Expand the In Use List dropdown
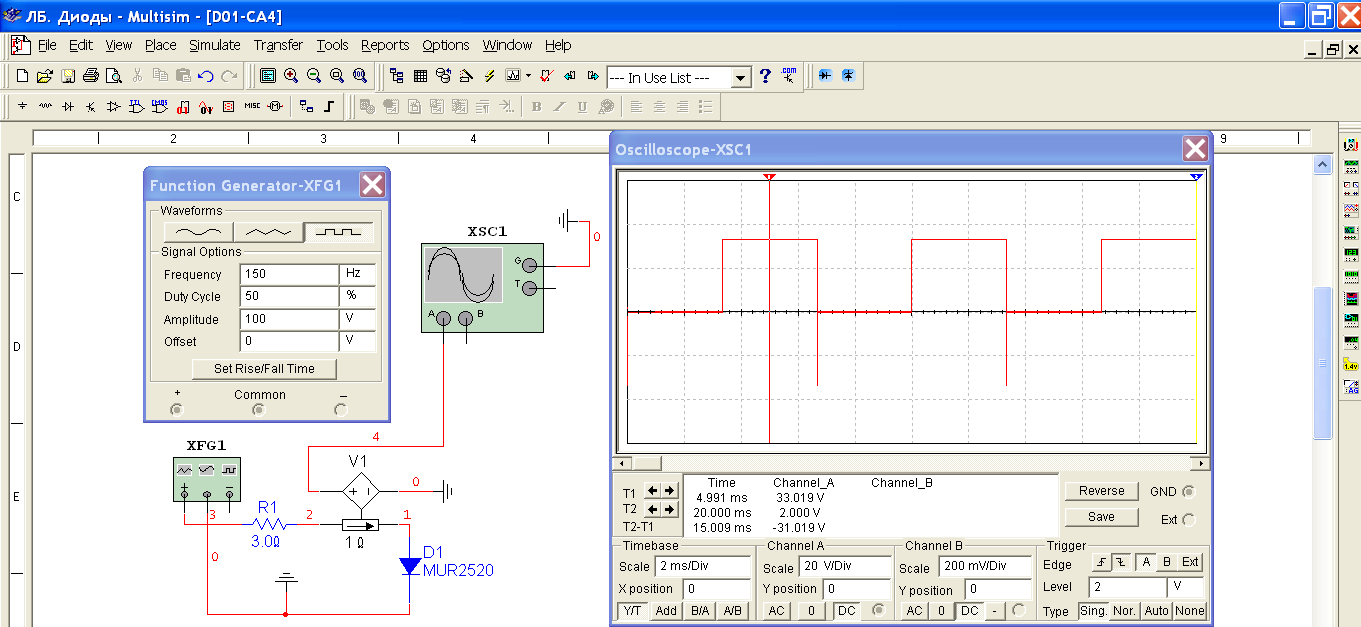 [x=740, y=78]
